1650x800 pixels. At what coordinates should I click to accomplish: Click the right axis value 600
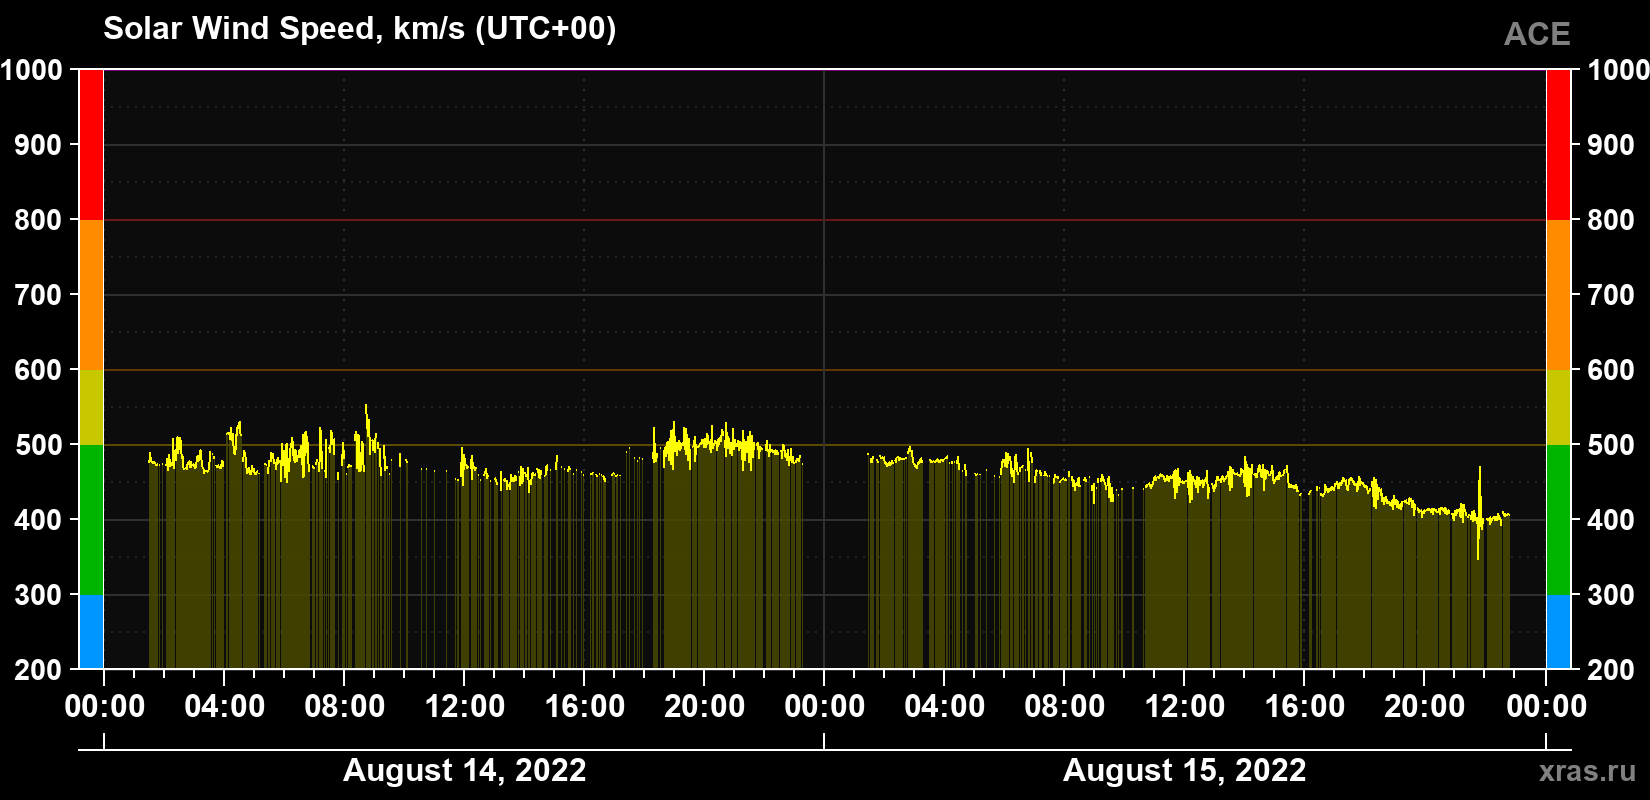pos(1612,370)
